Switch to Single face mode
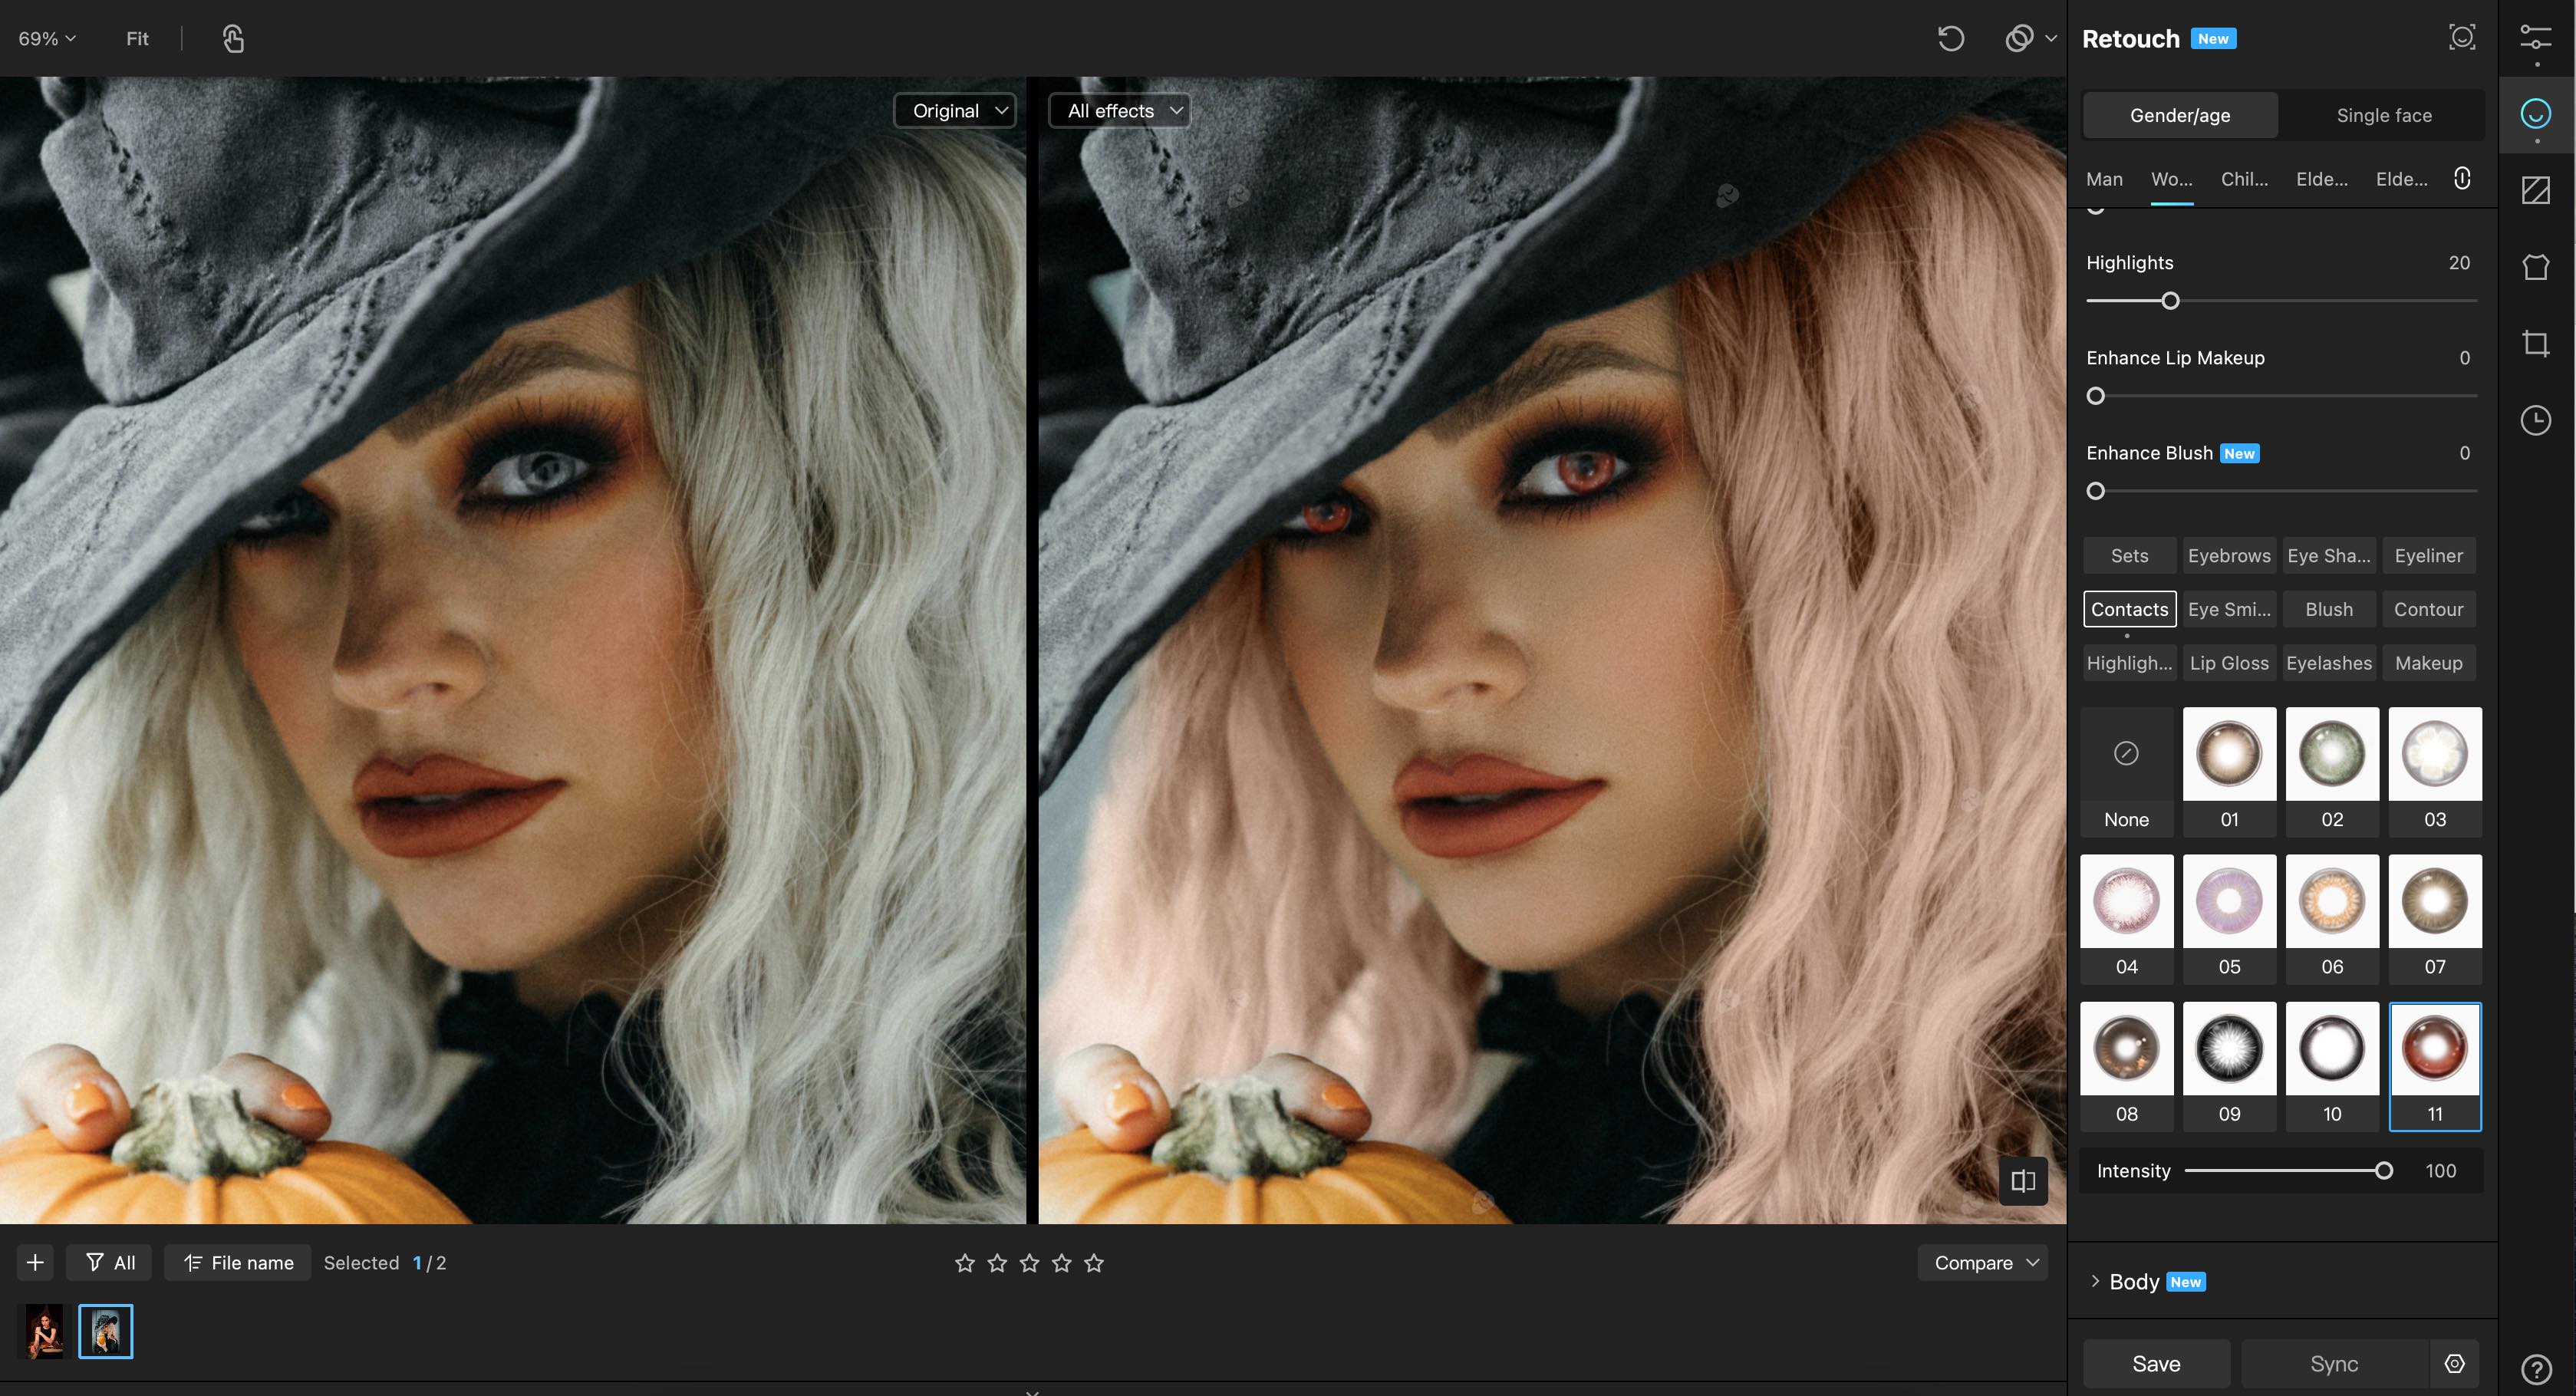The image size is (2576, 1396). tap(2383, 115)
